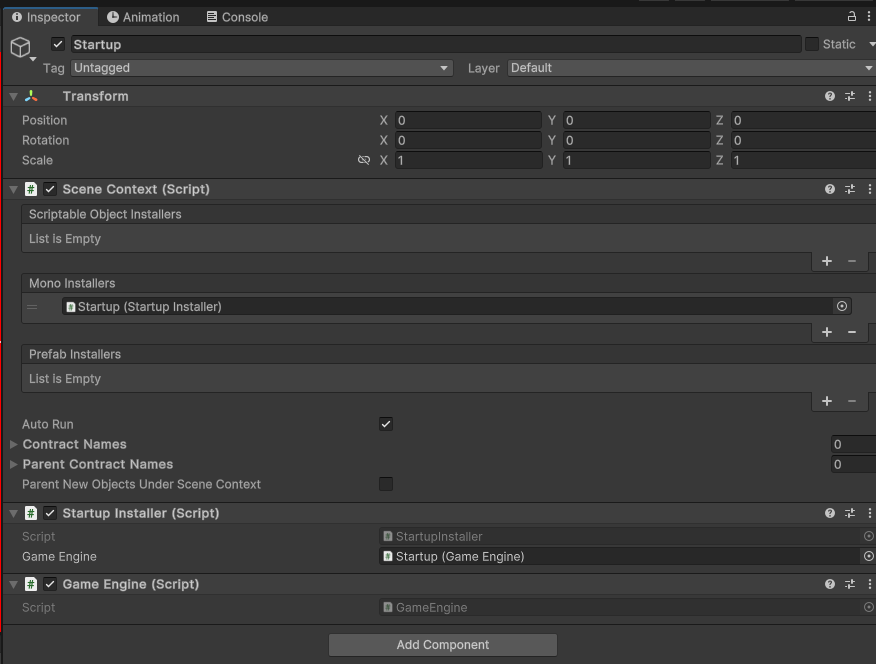Click the lock icon on the Inspector panel
Screen dimensions: 876x664
(x=851, y=17)
